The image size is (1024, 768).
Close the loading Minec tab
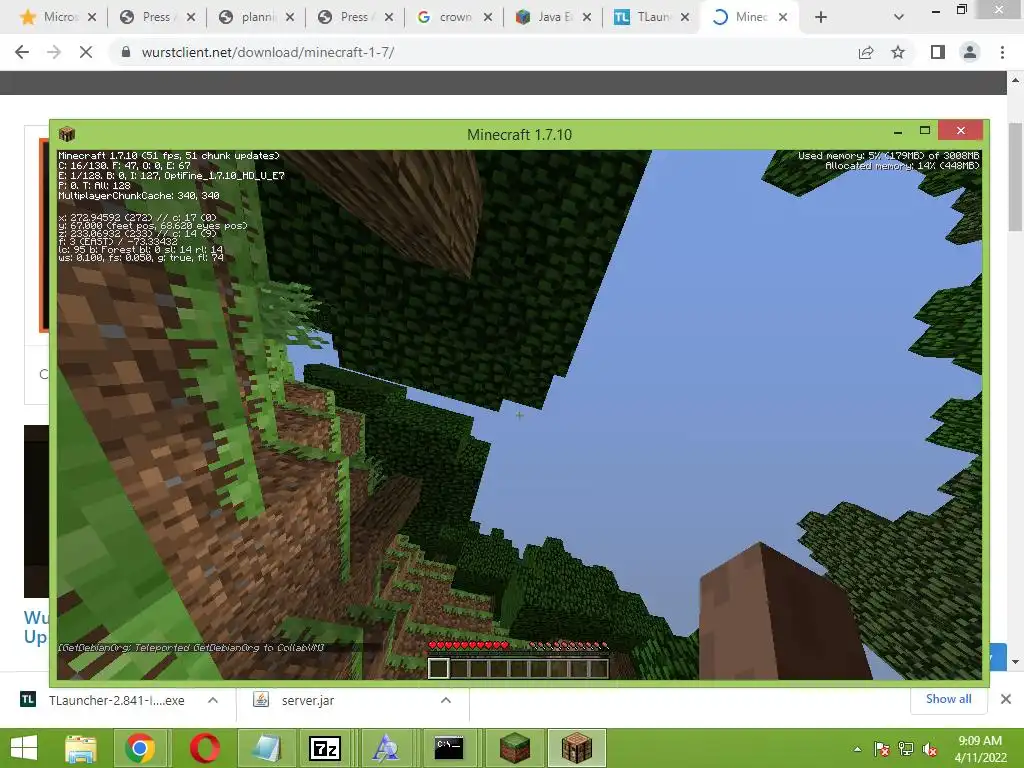click(783, 18)
